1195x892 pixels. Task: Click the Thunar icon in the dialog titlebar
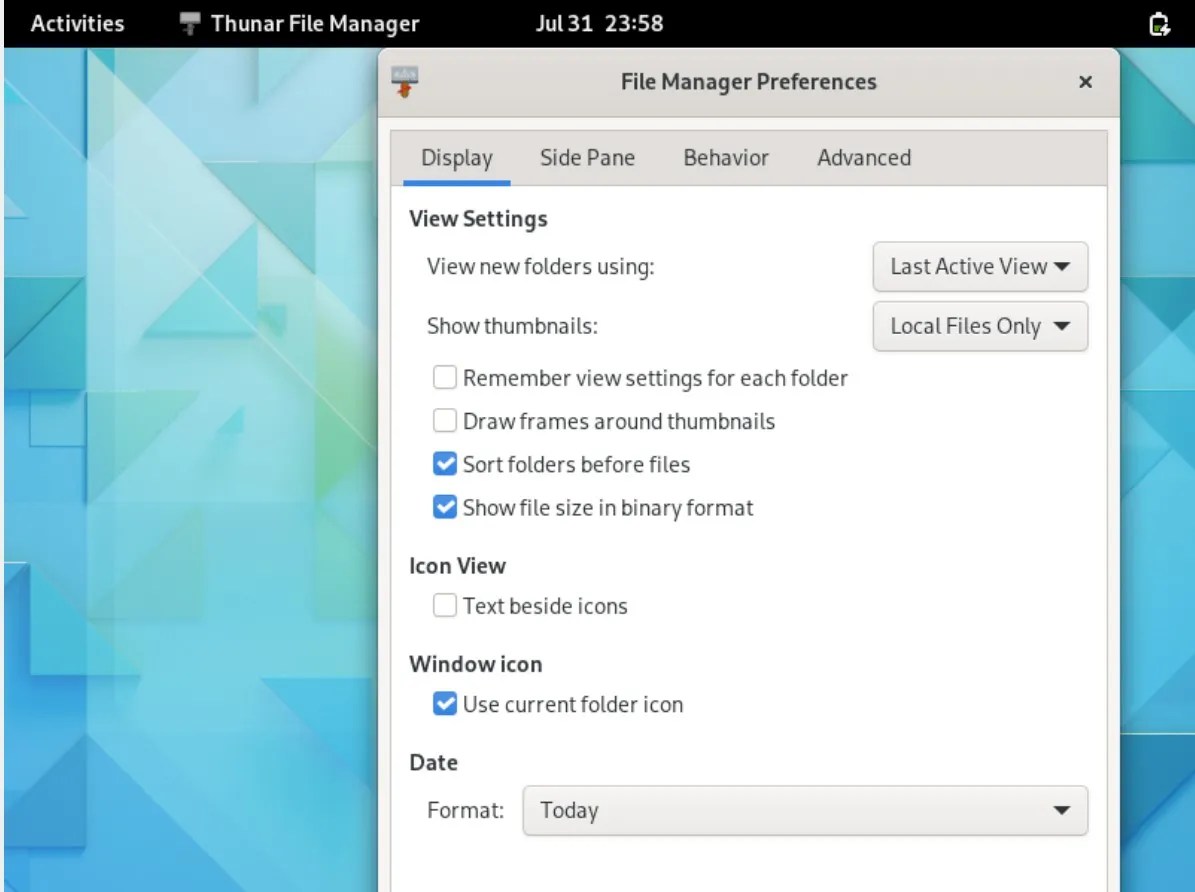(x=404, y=80)
